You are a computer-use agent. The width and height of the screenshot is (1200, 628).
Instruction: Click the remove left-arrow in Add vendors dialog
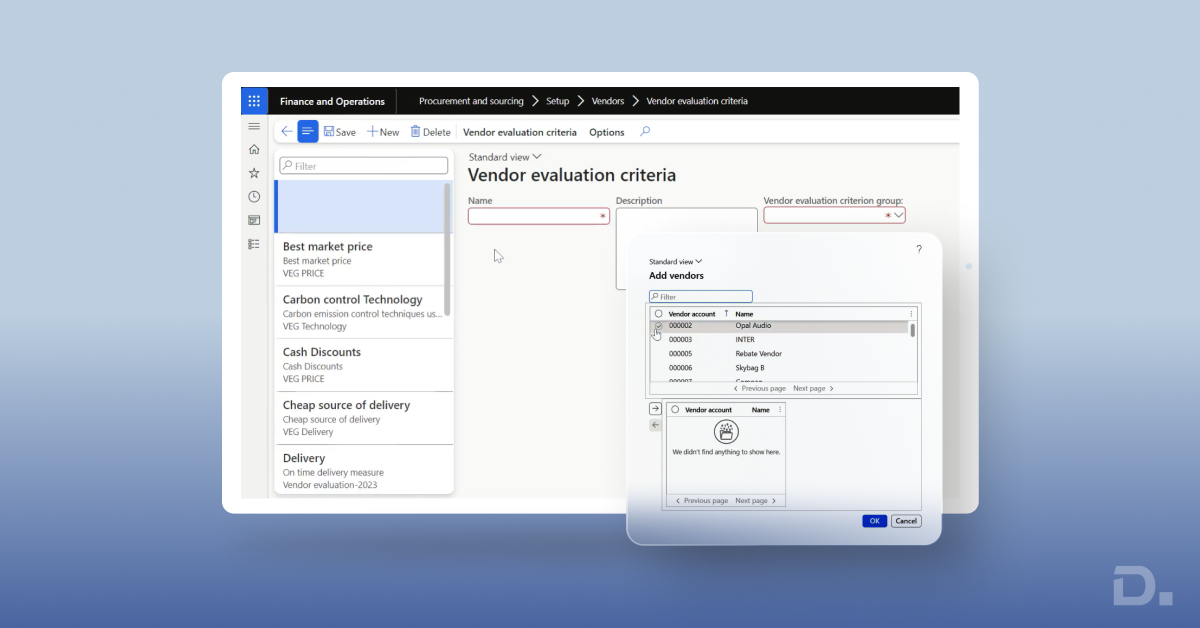point(655,425)
